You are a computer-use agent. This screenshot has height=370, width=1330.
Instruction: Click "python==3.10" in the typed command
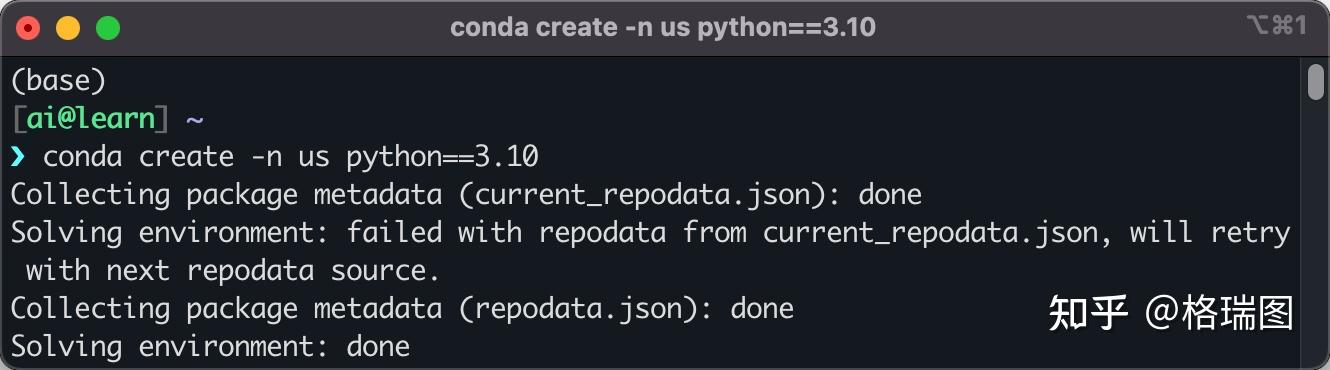[x=443, y=157]
